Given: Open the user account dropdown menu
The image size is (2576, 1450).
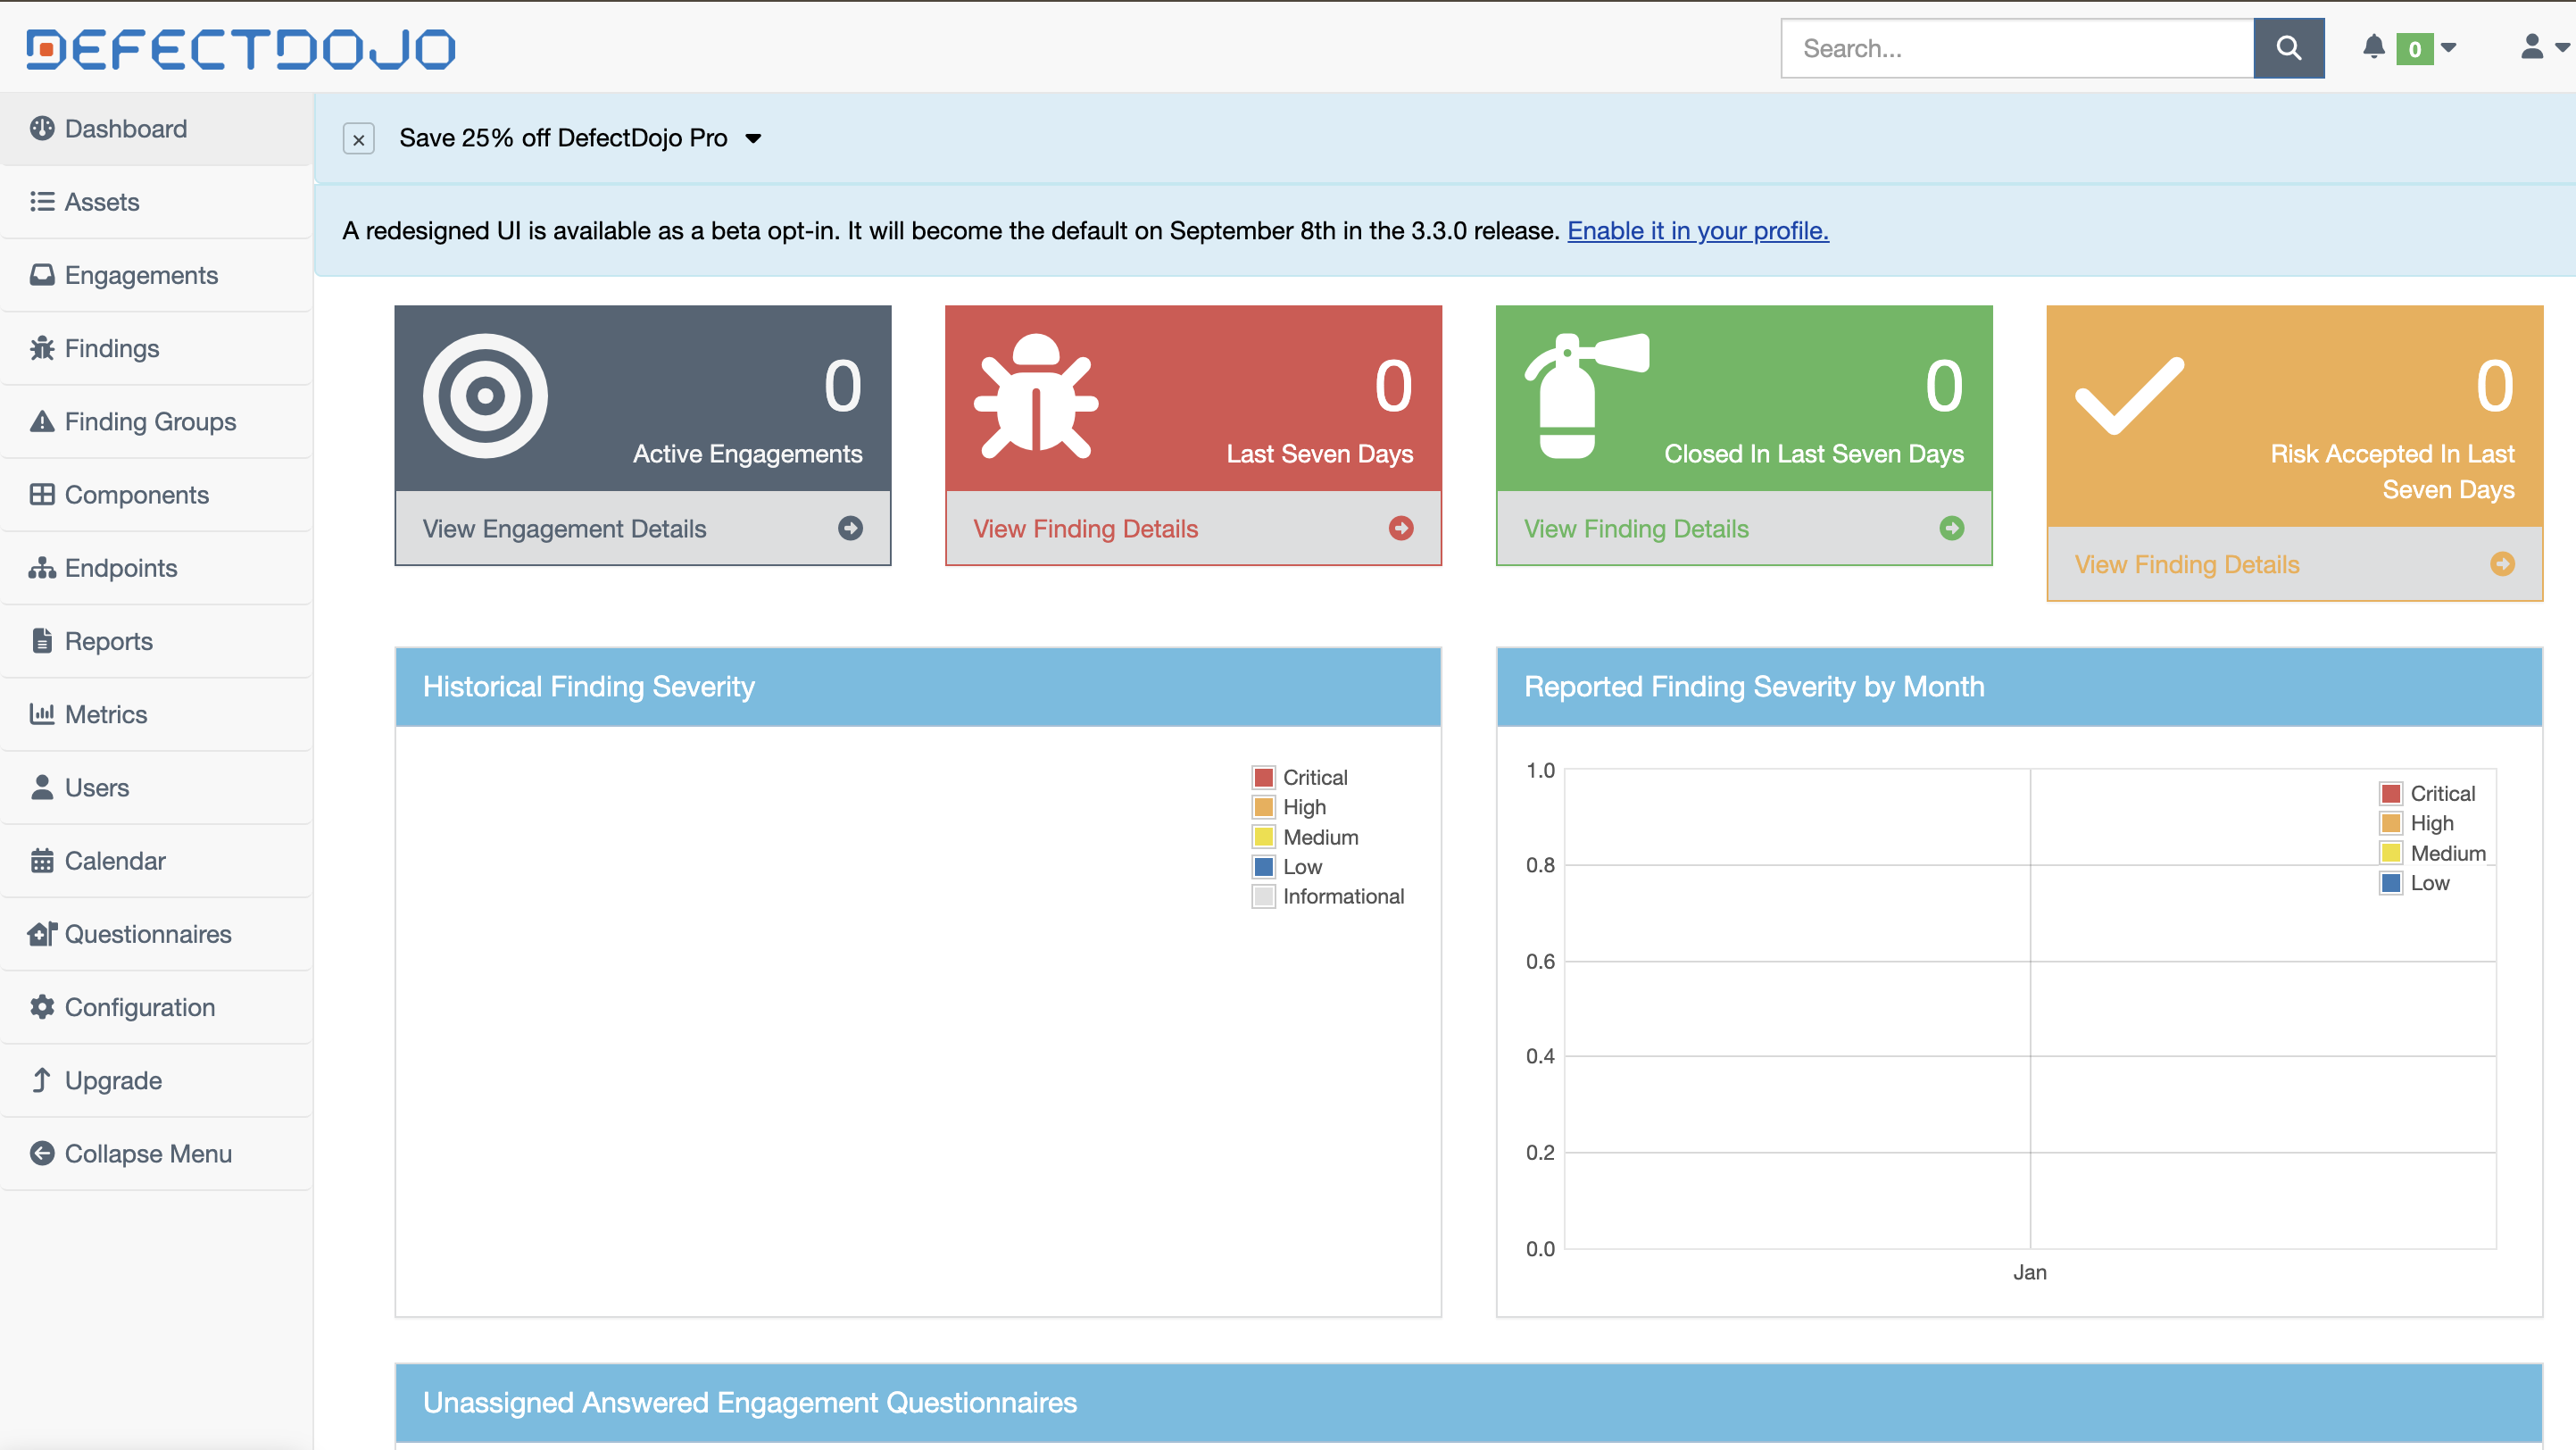Looking at the screenshot, I should (2544, 47).
